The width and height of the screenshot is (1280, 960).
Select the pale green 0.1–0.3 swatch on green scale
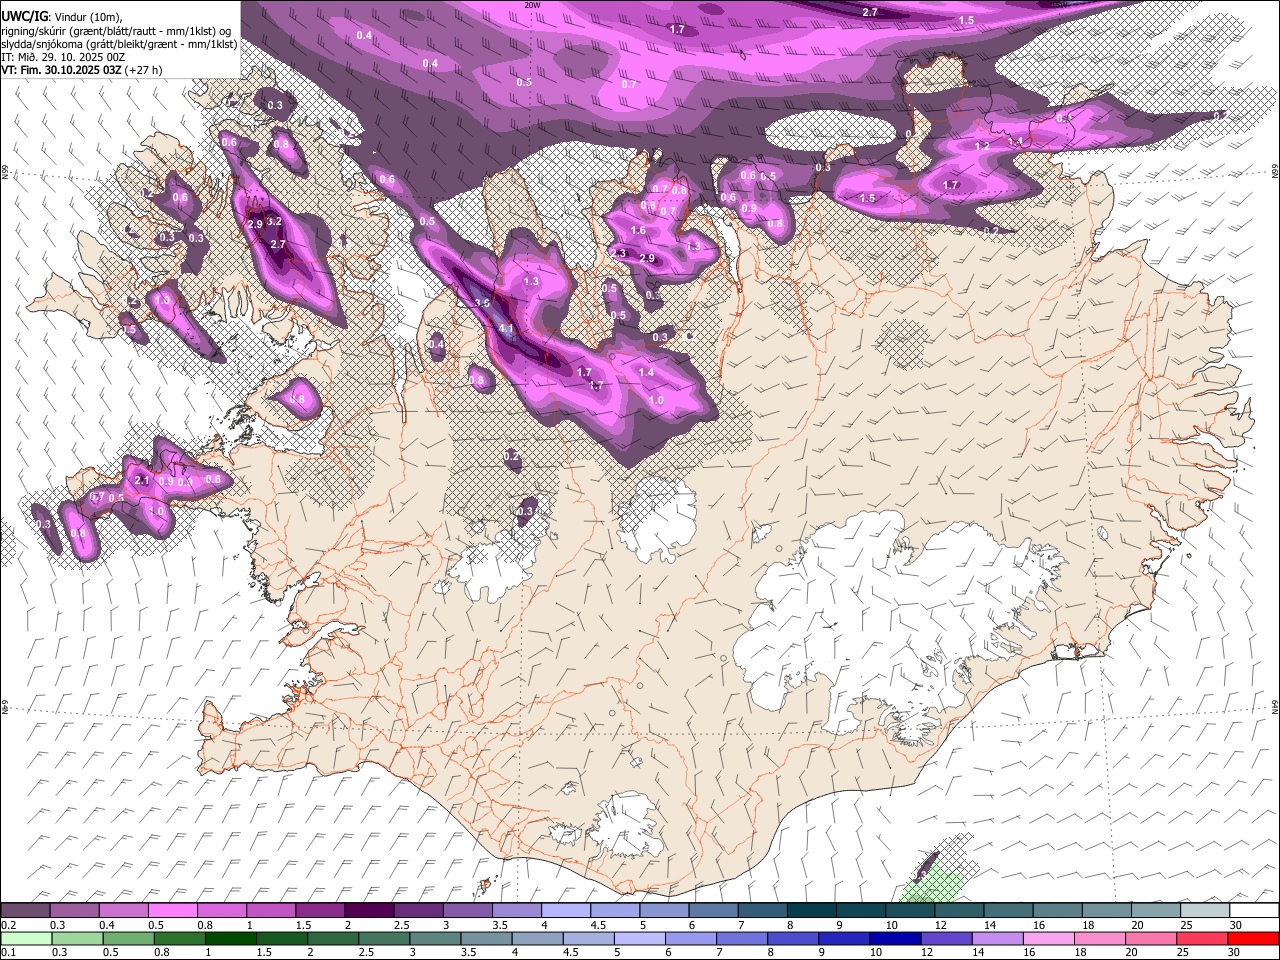click(x=24, y=939)
